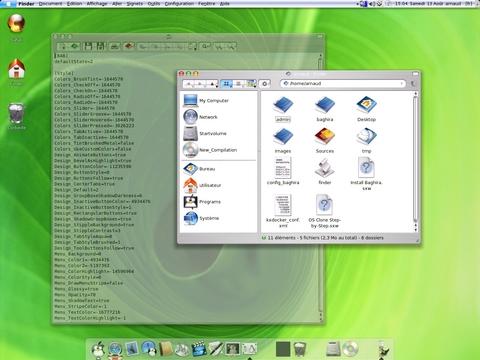Open the hard drive icon in the dock
The height and width of the screenshot is (360, 480).
(x=333, y=349)
